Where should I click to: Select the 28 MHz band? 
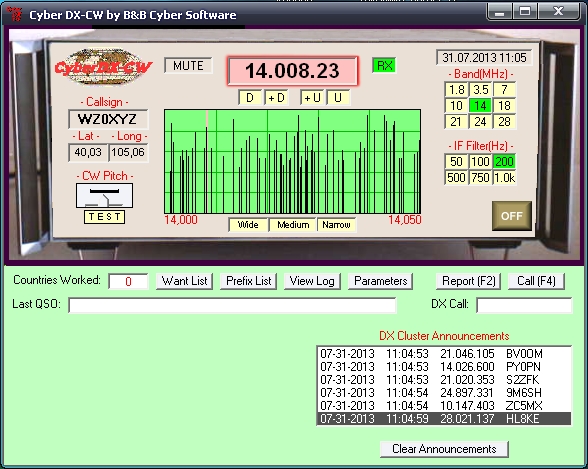click(504, 122)
